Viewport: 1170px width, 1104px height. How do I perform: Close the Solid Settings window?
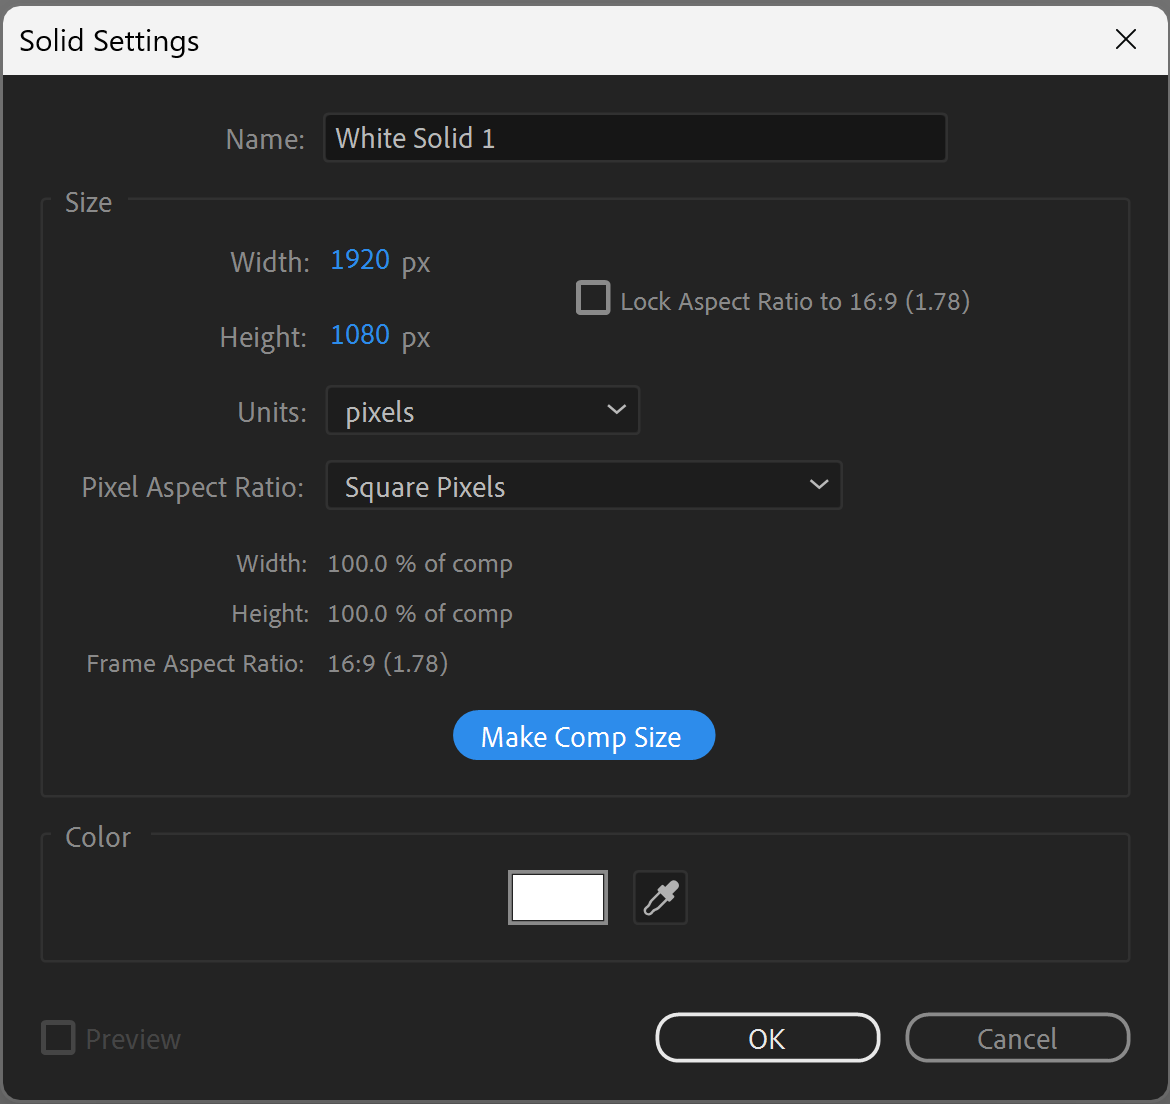(x=1125, y=40)
